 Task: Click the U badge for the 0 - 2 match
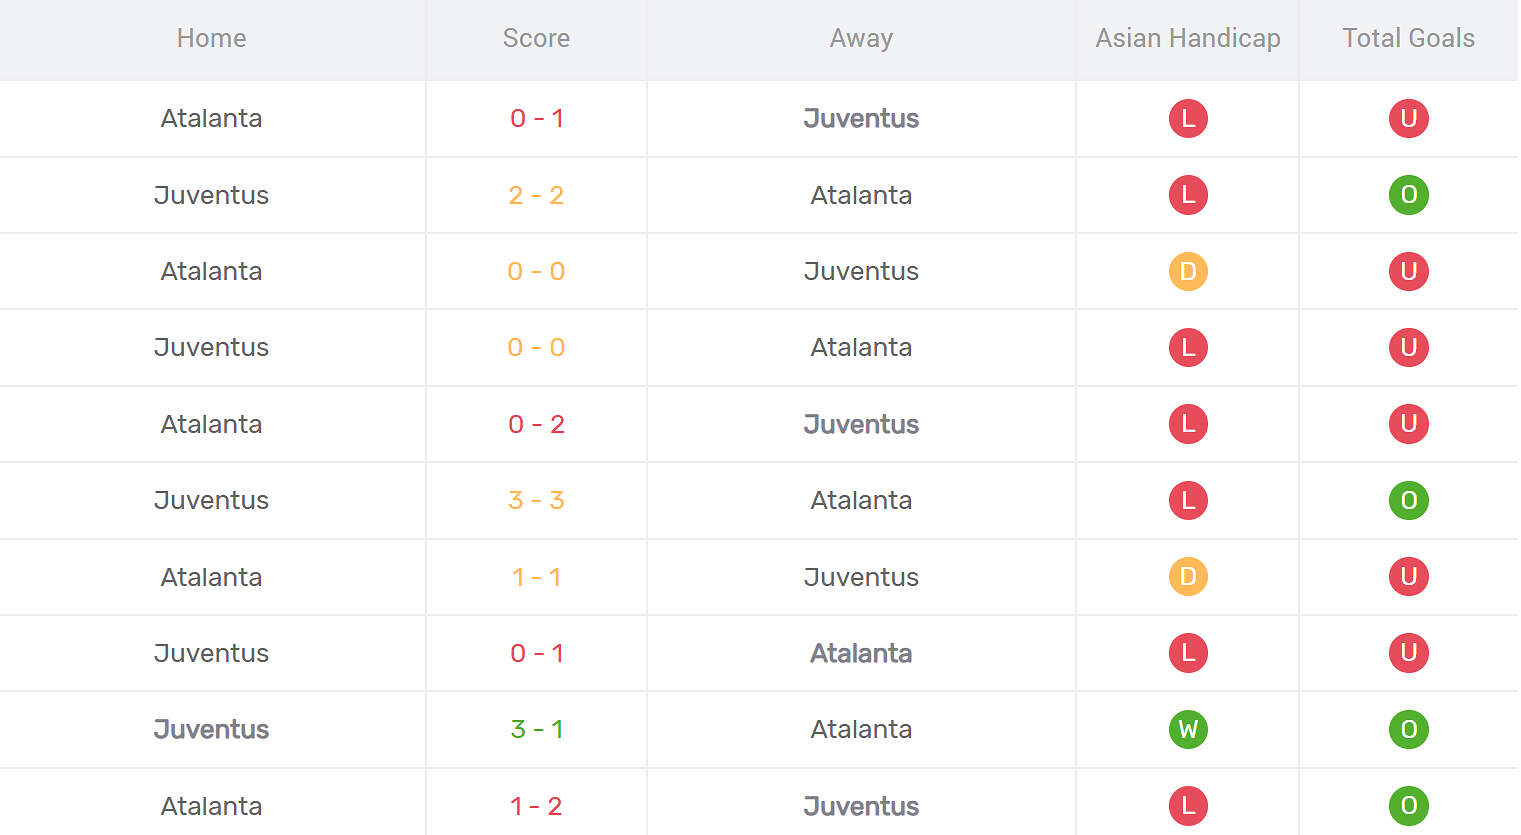pyautogui.click(x=1408, y=424)
